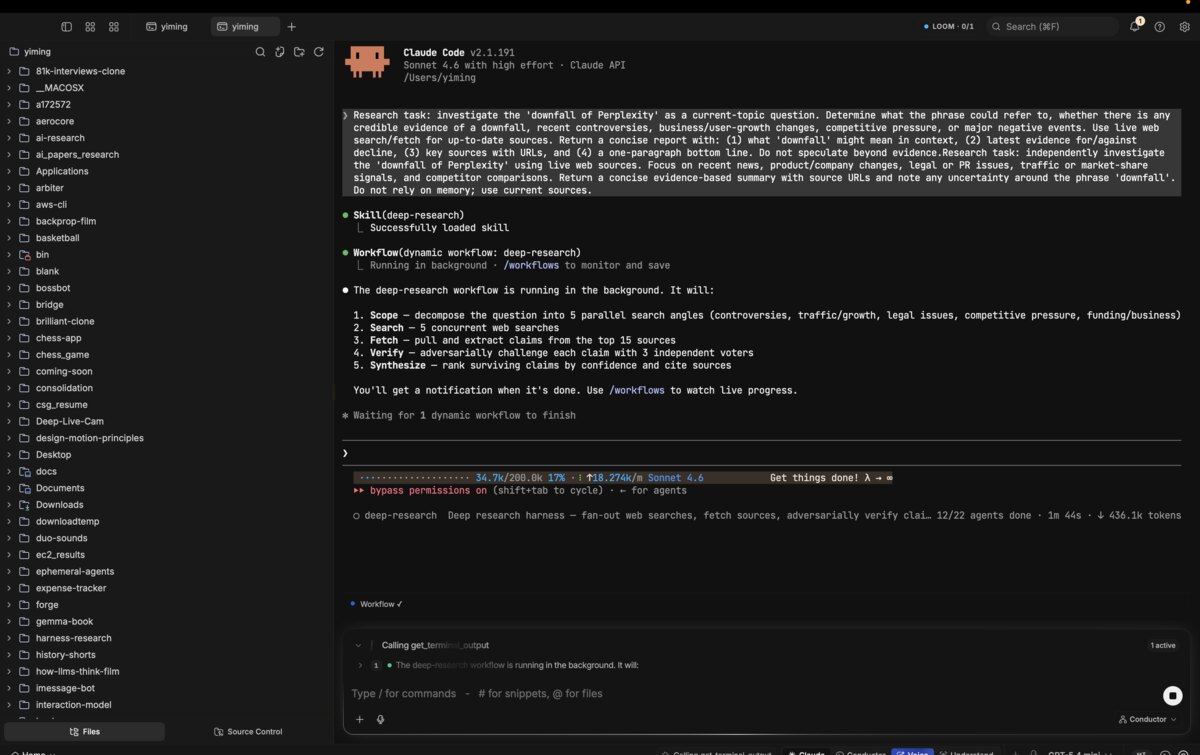1200x755 pixels.
Task: Click the Desktop folder icon
Action: (24, 454)
